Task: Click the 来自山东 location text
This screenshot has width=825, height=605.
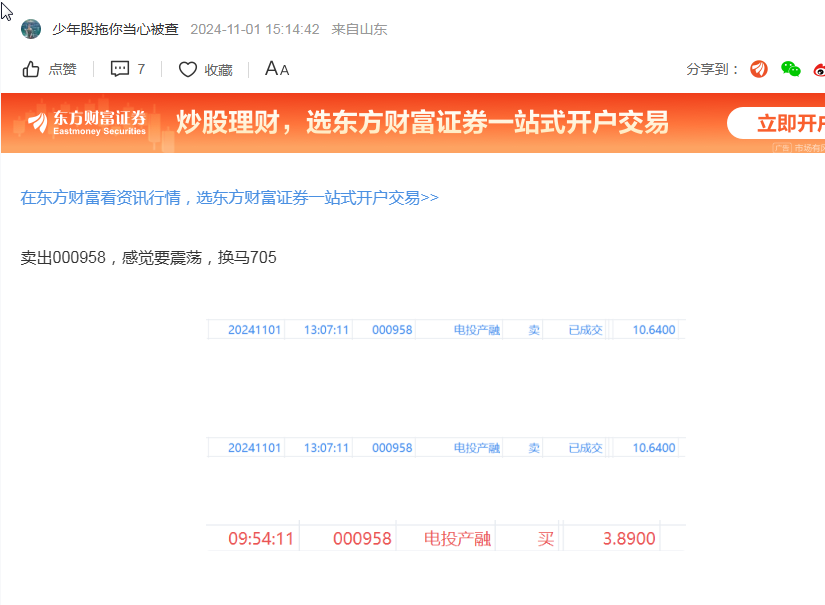Action: 359,29
